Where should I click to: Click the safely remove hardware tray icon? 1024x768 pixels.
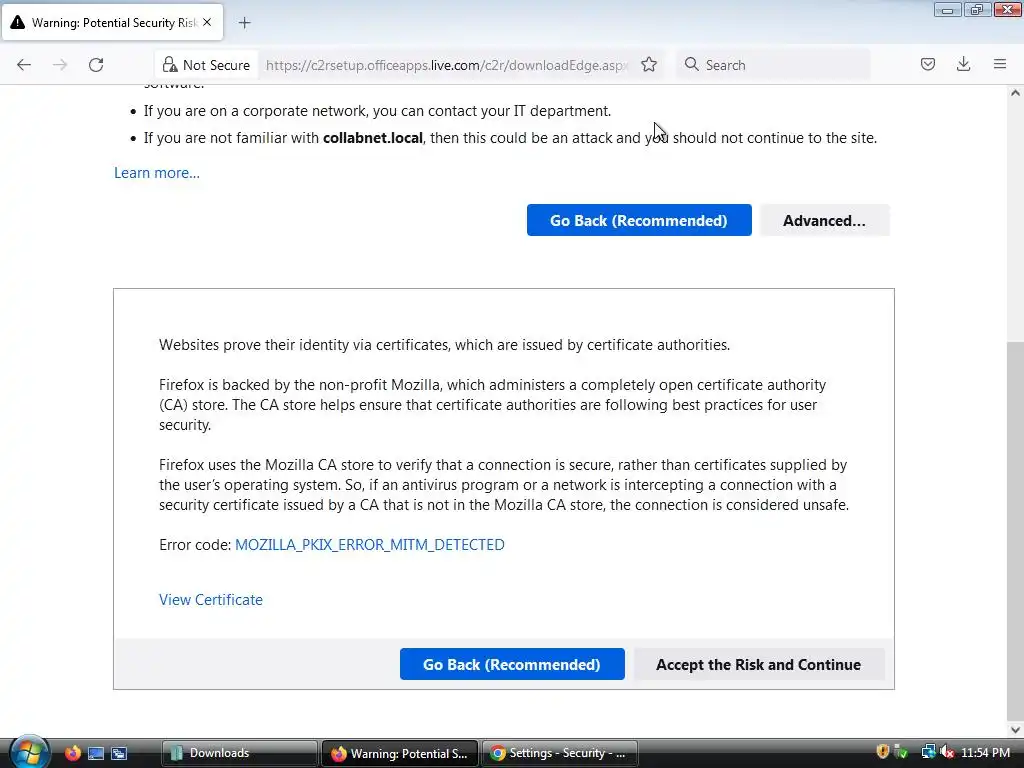pos(901,752)
